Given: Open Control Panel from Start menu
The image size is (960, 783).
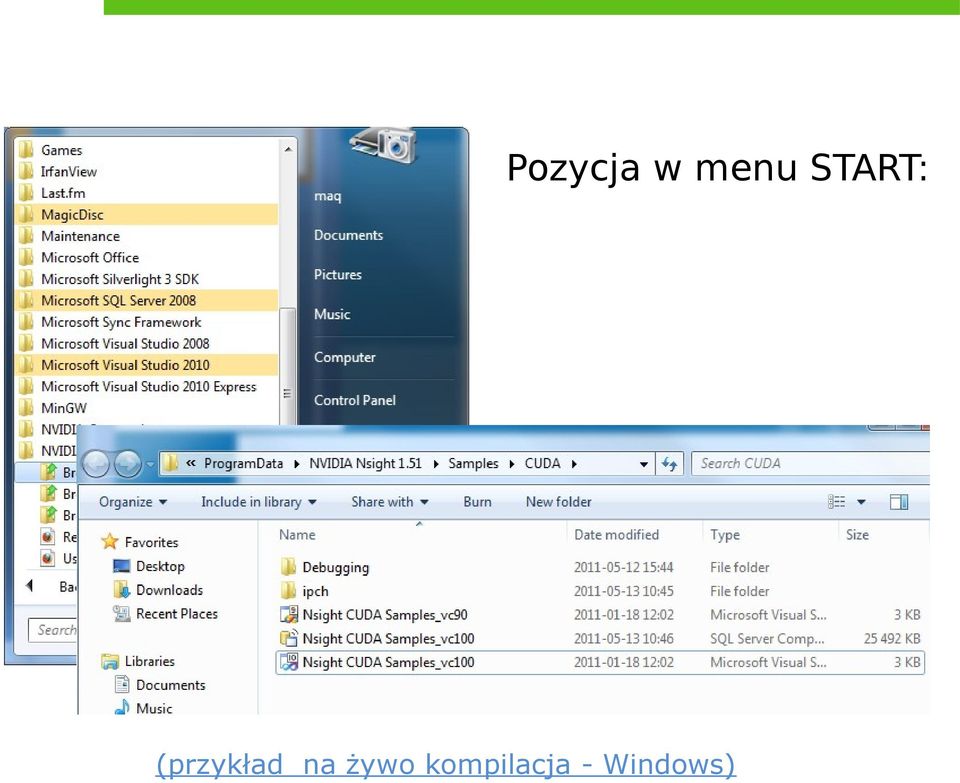Looking at the screenshot, I should tap(354, 400).
